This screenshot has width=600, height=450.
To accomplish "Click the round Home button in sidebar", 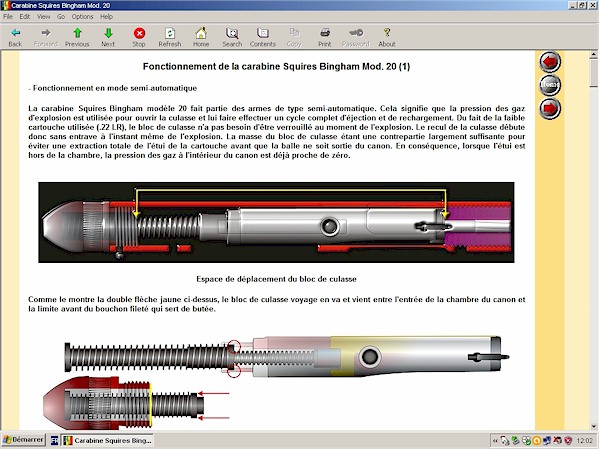I will (x=550, y=85).
